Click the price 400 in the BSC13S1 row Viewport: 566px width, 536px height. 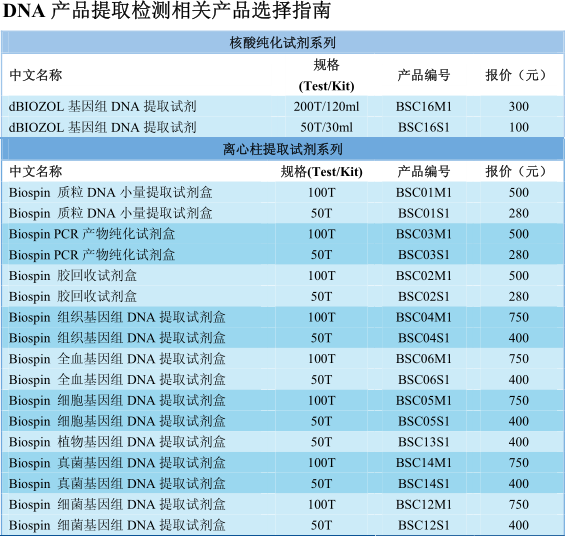click(519, 442)
